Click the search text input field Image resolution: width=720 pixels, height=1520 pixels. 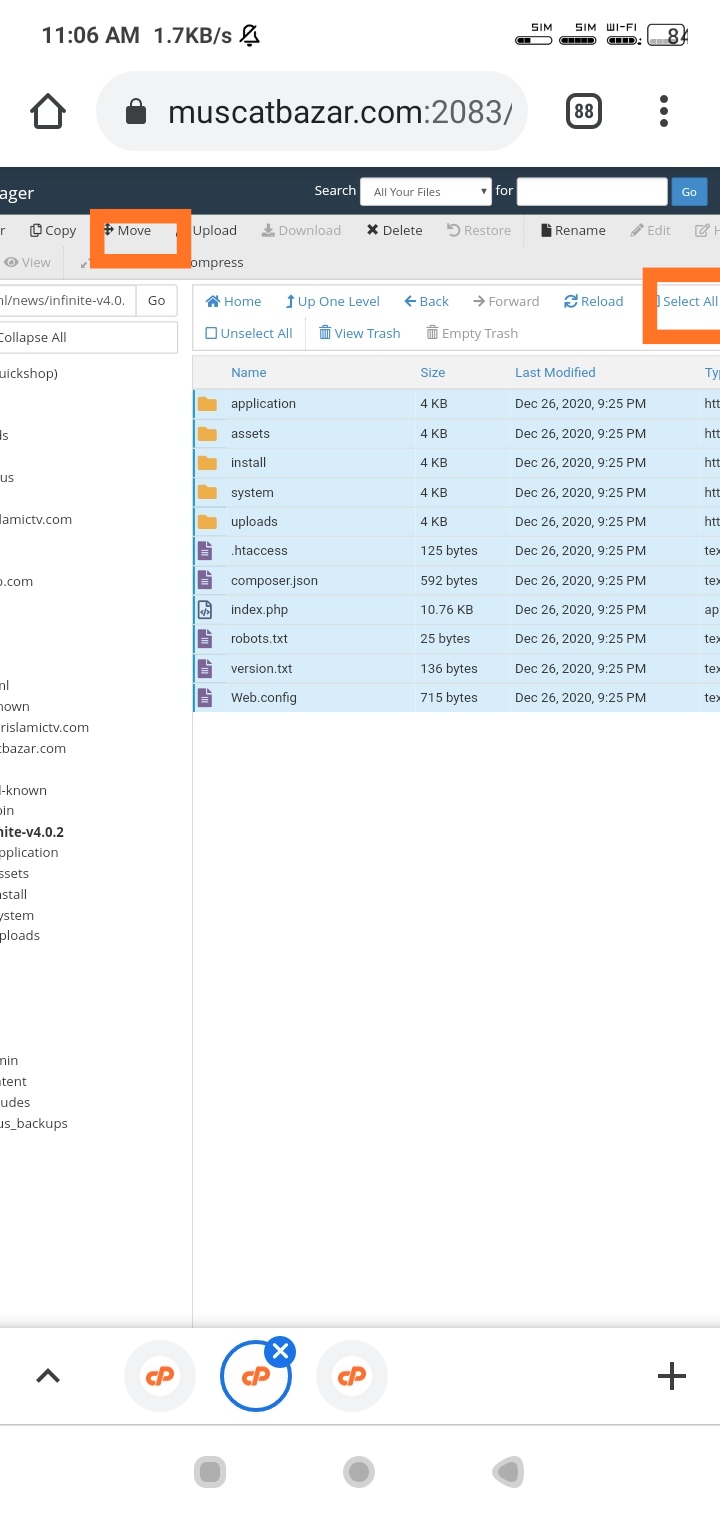pos(591,192)
